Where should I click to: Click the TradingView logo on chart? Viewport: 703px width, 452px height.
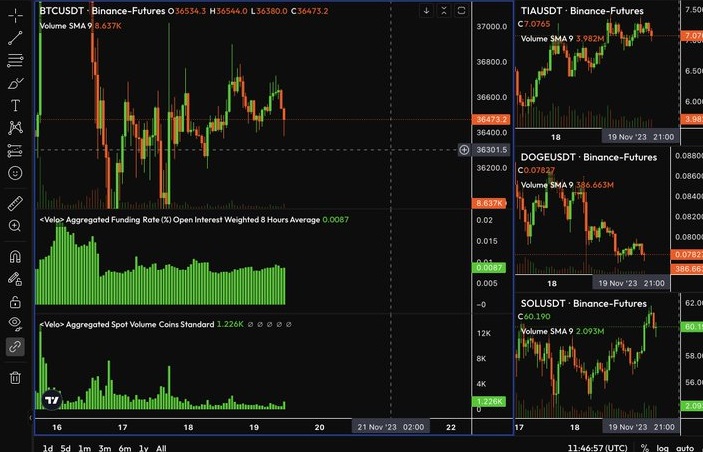52,400
